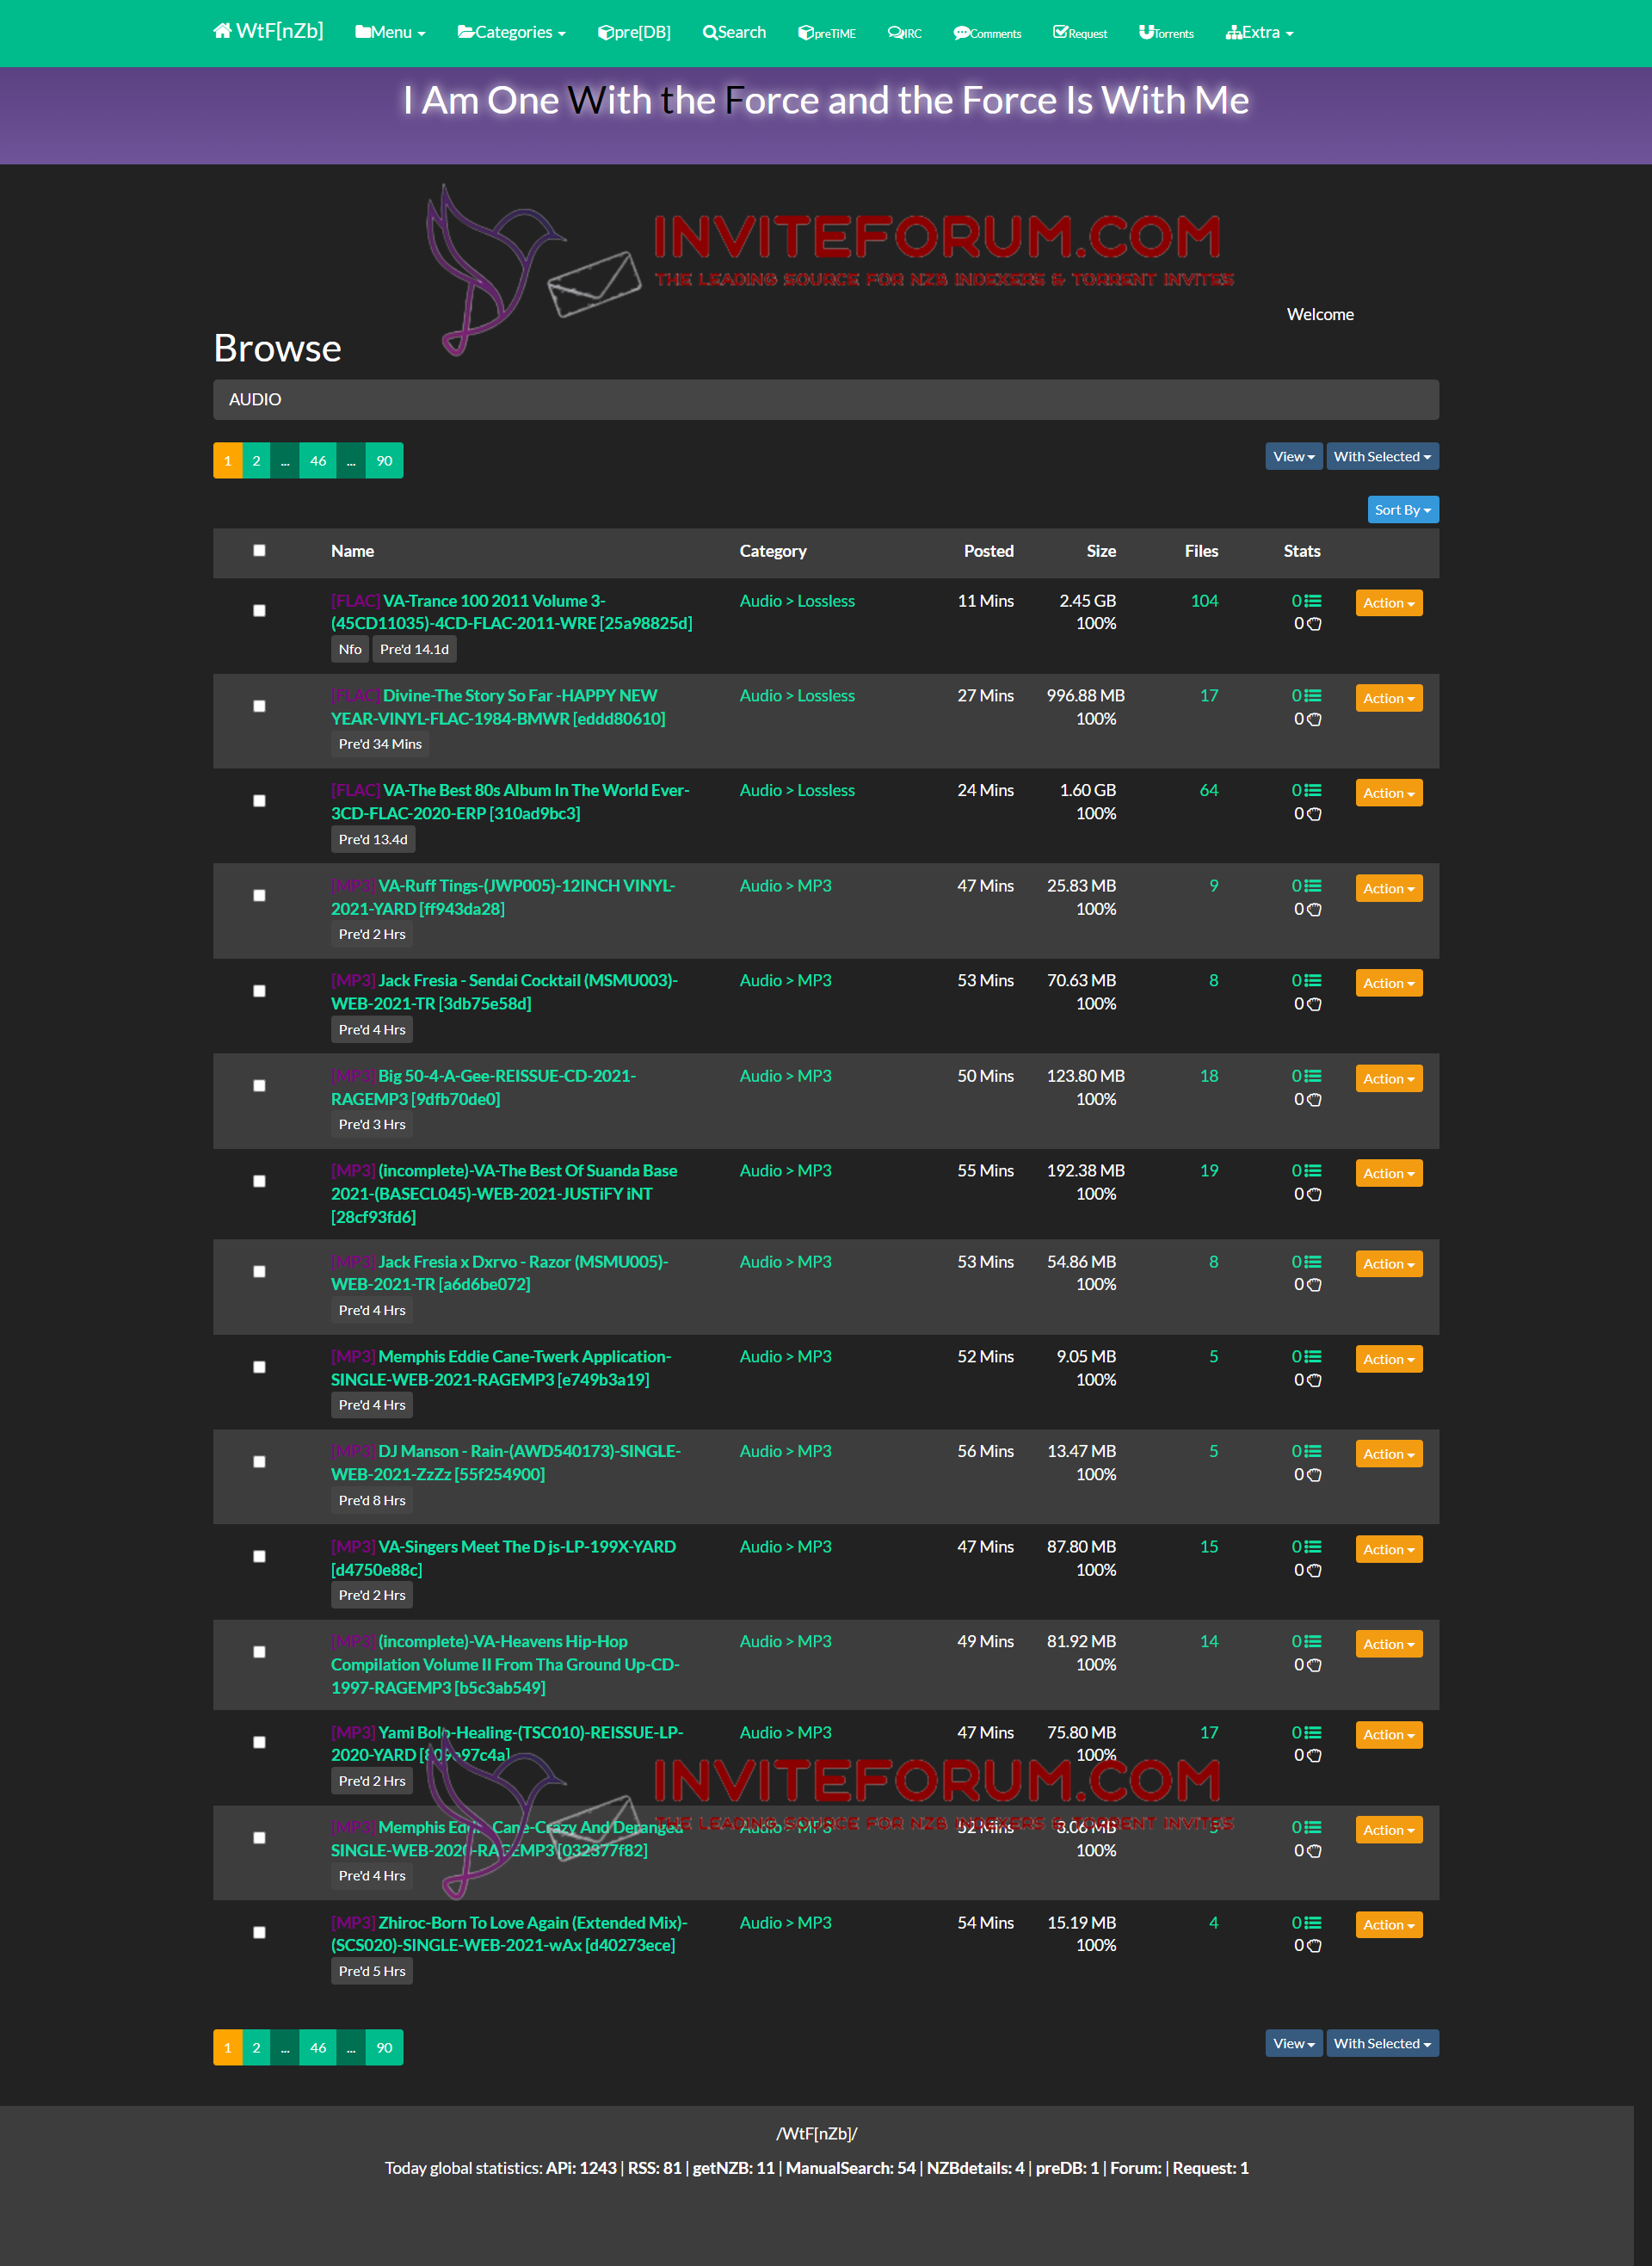Screen dimensions: 1652x2266
Task: Click the AUDIO breadcrumb bar
Action: tap(826, 400)
